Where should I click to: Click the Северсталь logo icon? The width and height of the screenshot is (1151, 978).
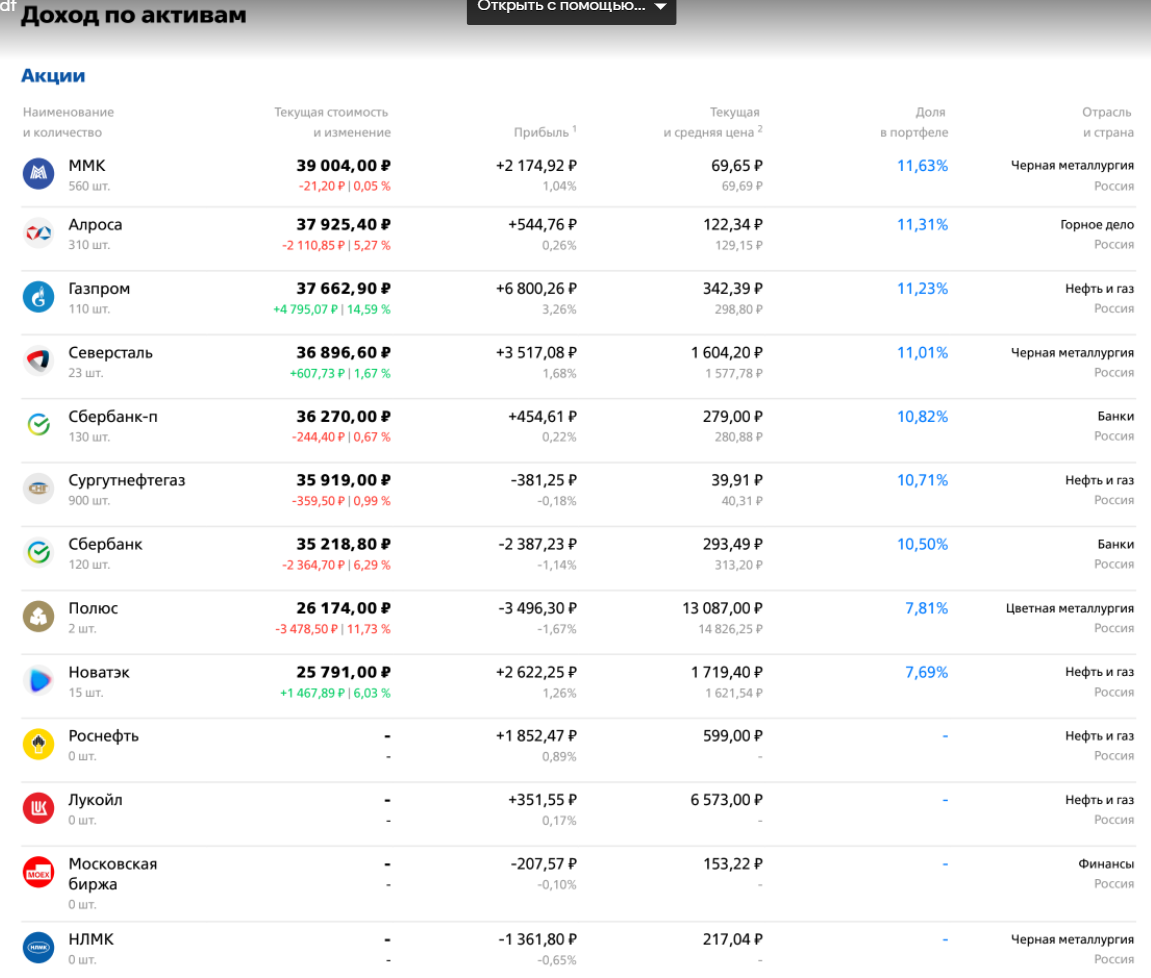point(38,361)
